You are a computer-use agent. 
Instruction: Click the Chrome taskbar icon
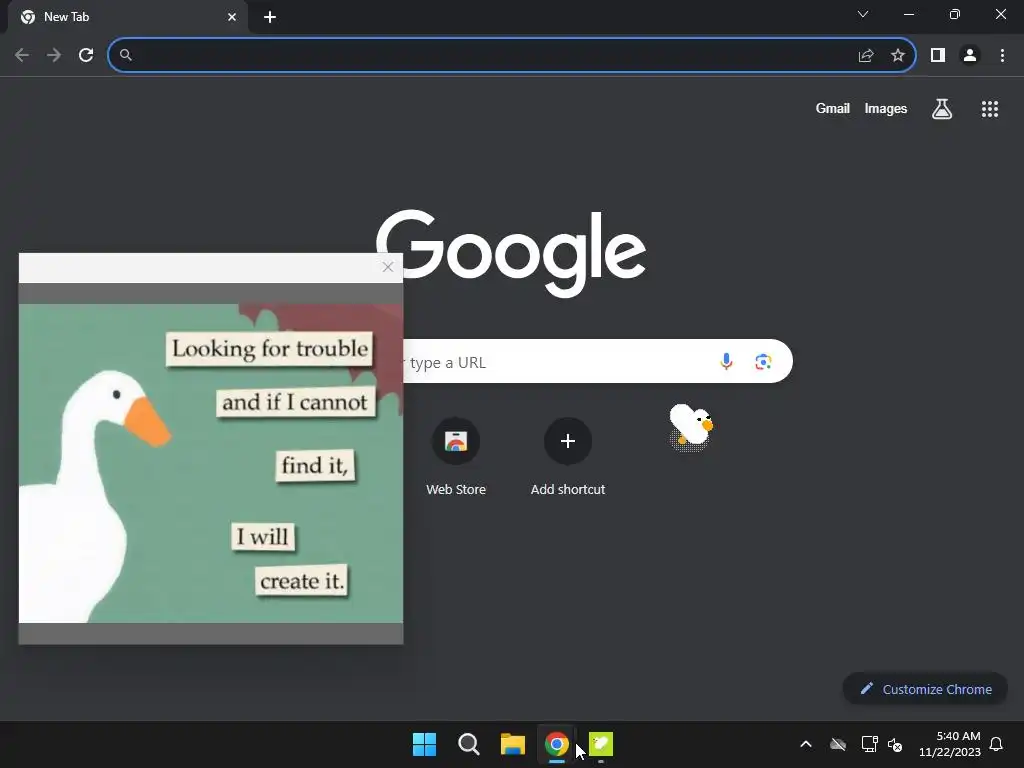(x=556, y=744)
